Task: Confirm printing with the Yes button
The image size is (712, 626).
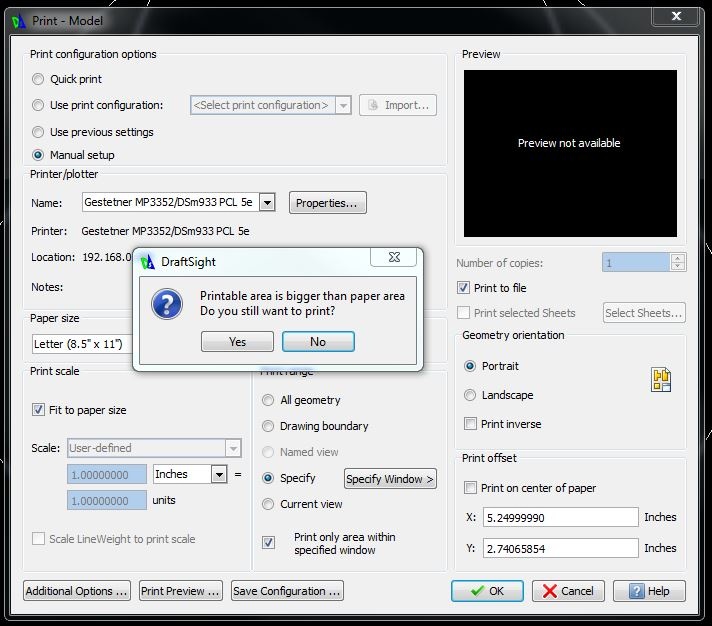Action: click(237, 341)
